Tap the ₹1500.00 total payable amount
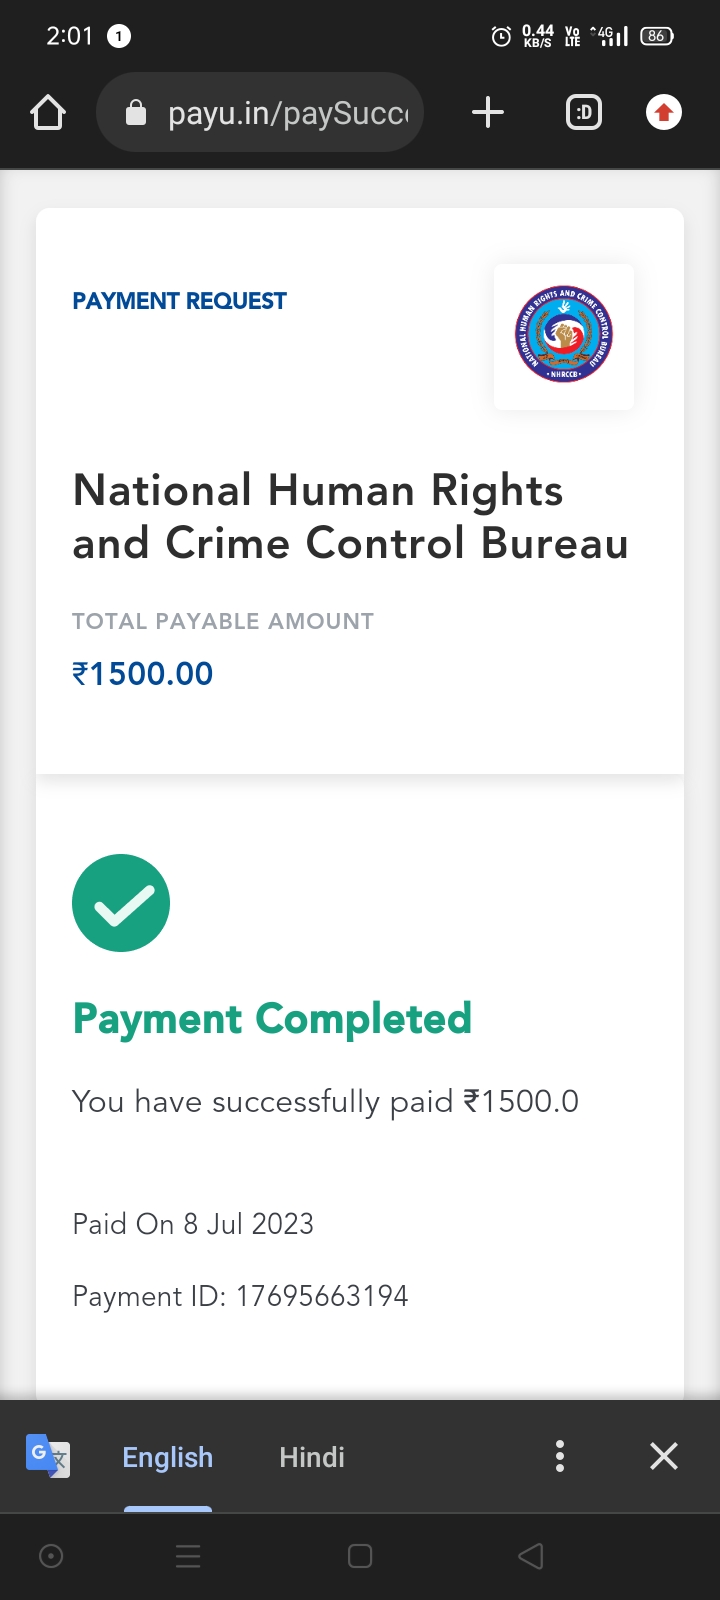 point(143,674)
